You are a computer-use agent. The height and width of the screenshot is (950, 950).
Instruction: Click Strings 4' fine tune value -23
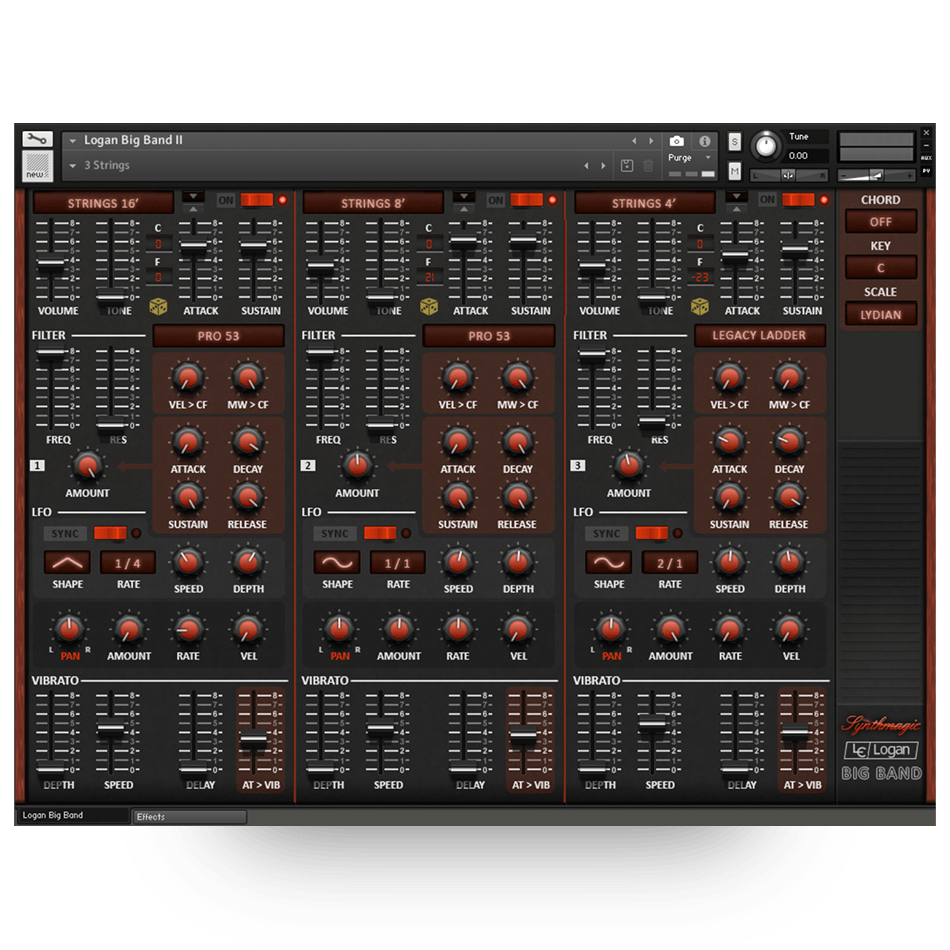pos(700,277)
